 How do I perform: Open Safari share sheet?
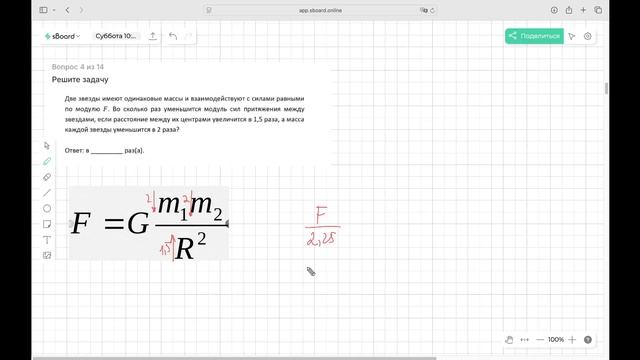click(569, 10)
